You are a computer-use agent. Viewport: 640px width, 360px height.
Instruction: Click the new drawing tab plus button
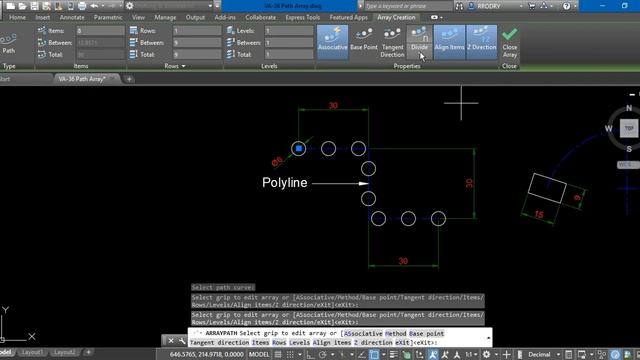point(129,79)
